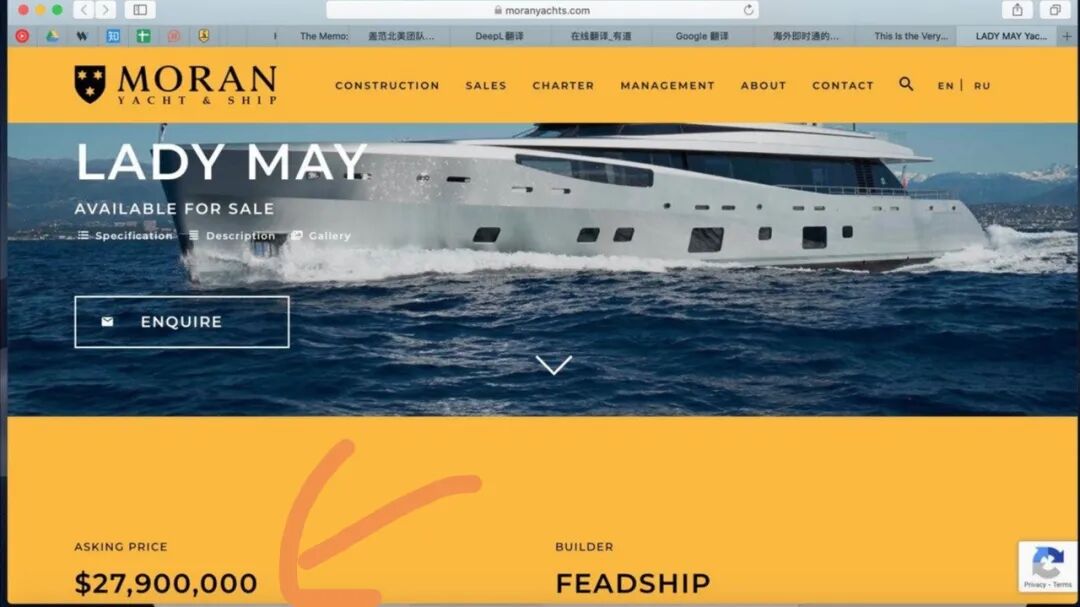Viewport: 1080px width, 607px height.
Task: Click the reCAPTCHA badge
Action: click(1048, 566)
